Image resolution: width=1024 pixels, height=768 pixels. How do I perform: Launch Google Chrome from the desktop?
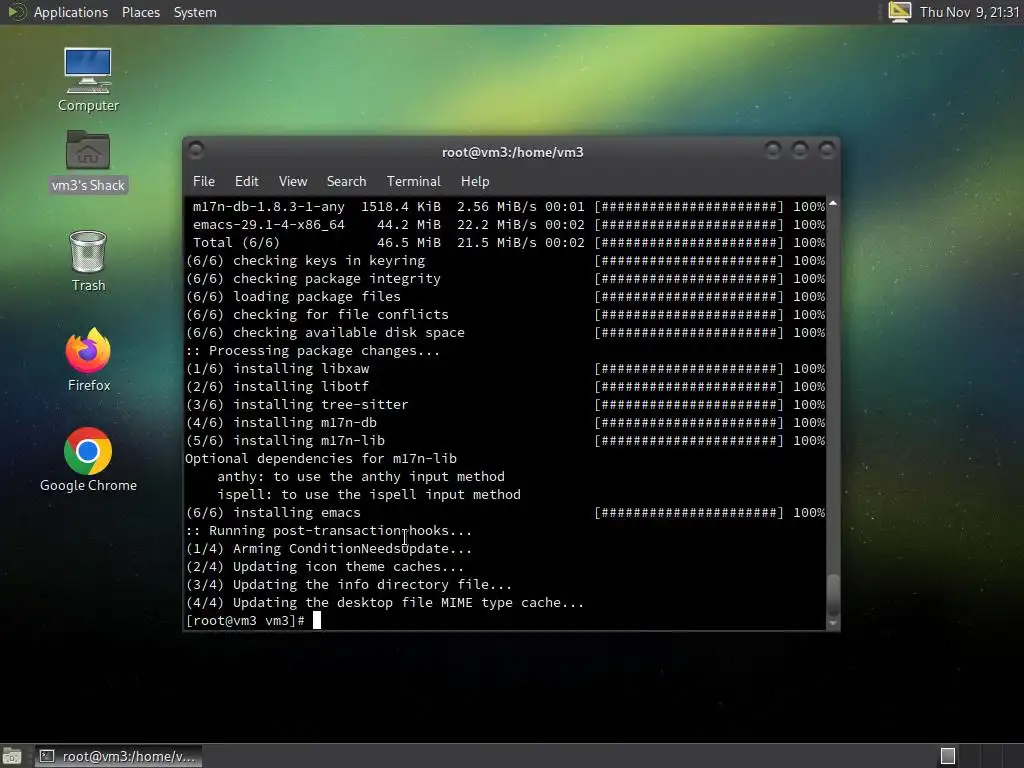88,459
